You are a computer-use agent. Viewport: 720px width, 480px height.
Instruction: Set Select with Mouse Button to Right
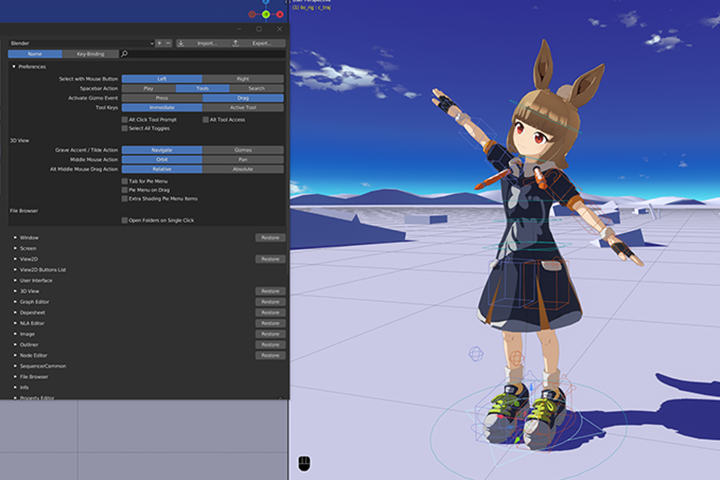(x=243, y=79)
